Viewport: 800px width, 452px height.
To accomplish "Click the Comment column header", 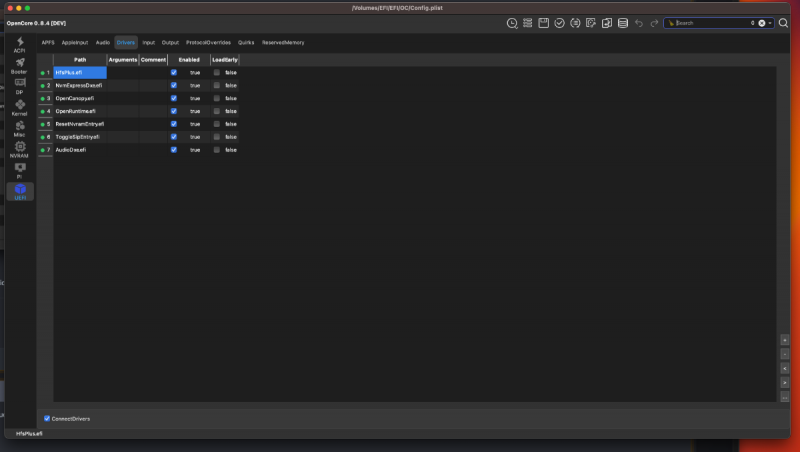I will click(x=153, y=60).
